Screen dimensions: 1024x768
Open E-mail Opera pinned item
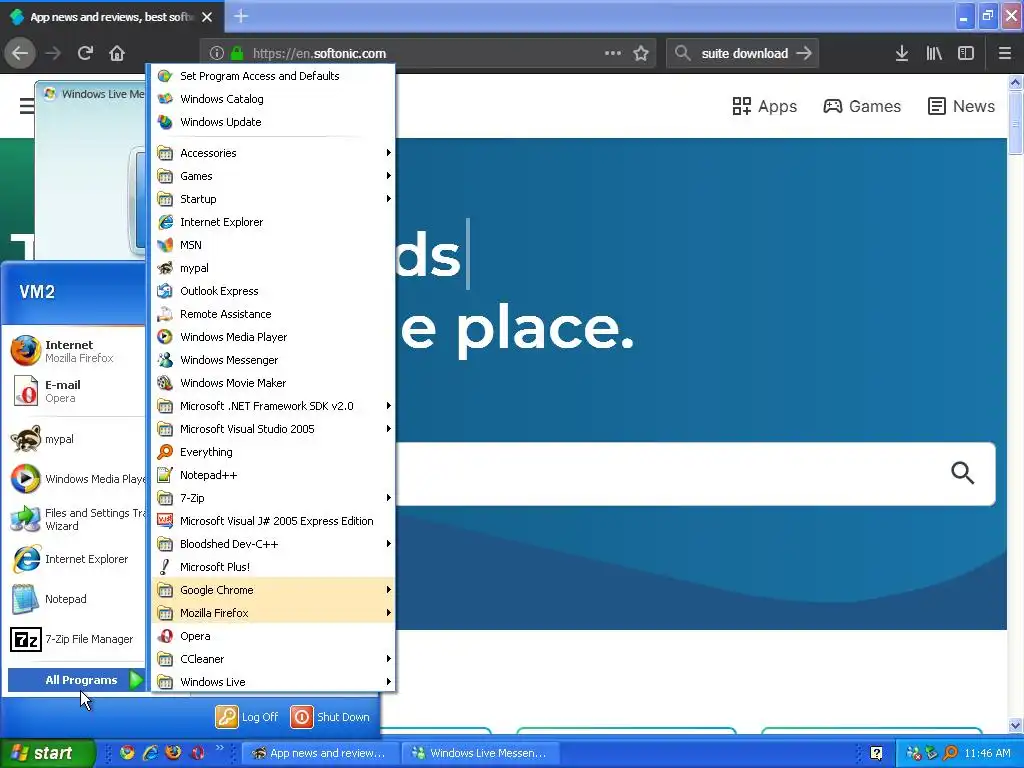75,391
